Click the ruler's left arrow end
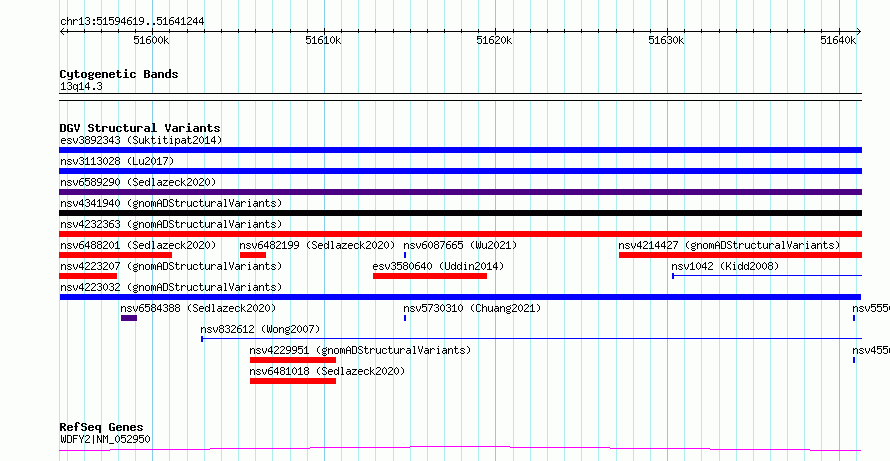 [x=62, y=31]
